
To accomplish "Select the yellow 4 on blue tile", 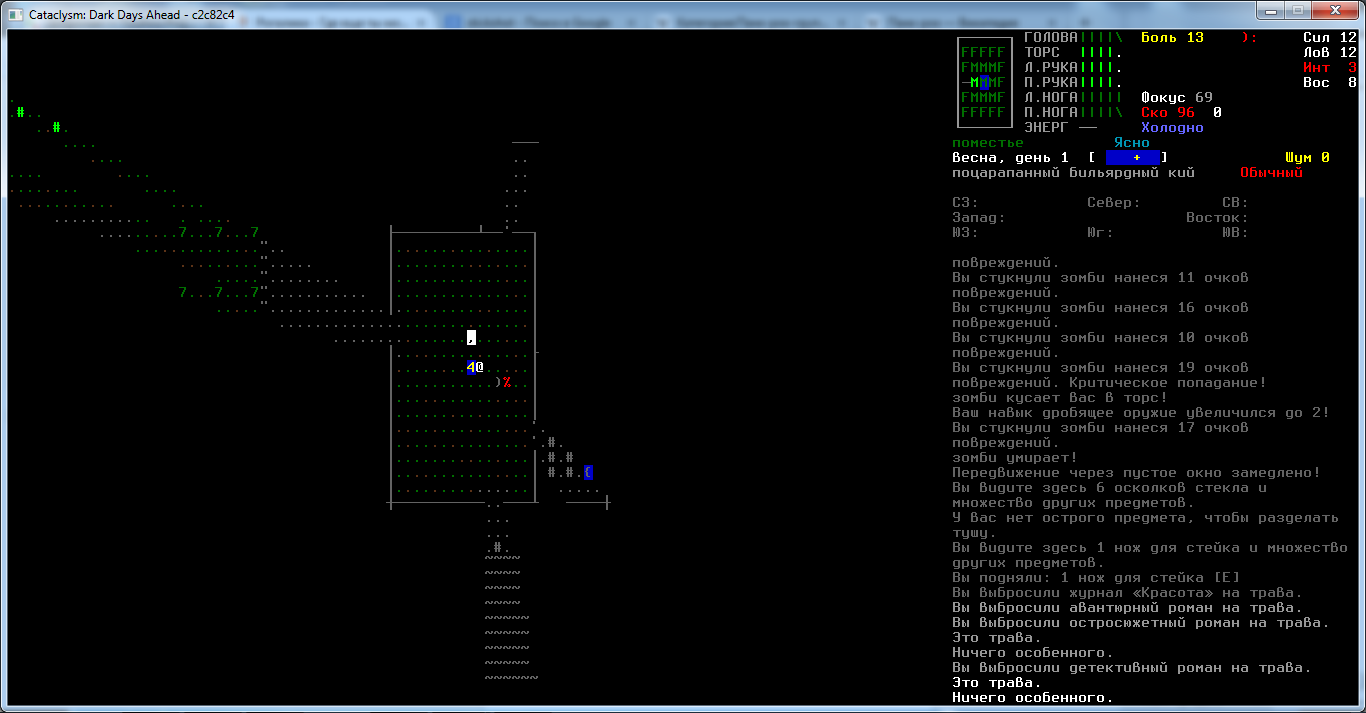I will coord(471,367).
